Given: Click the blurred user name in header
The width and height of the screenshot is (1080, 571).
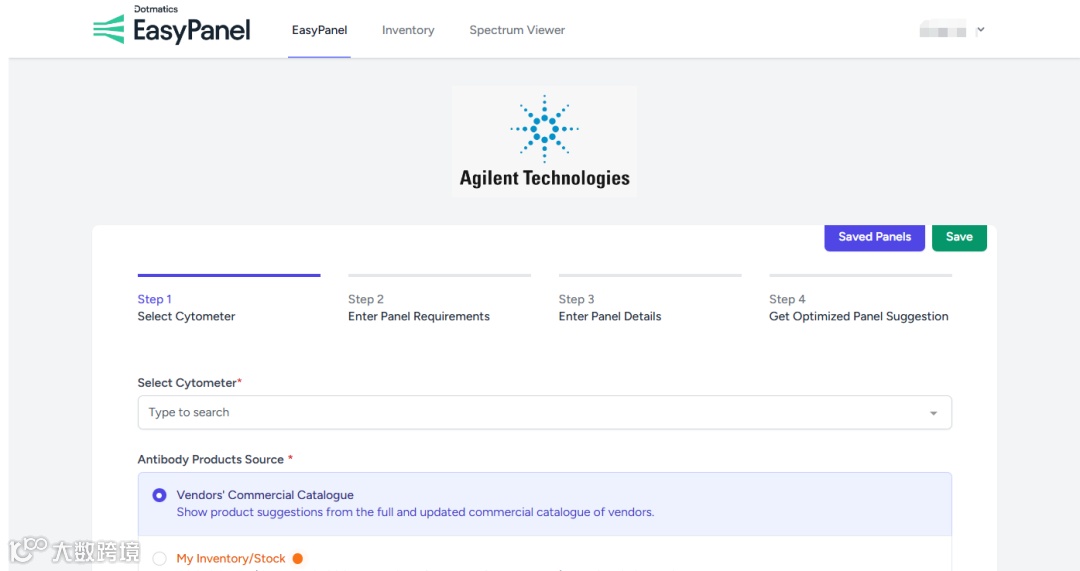Looking at the screenshot, I should tap(942, 30).
